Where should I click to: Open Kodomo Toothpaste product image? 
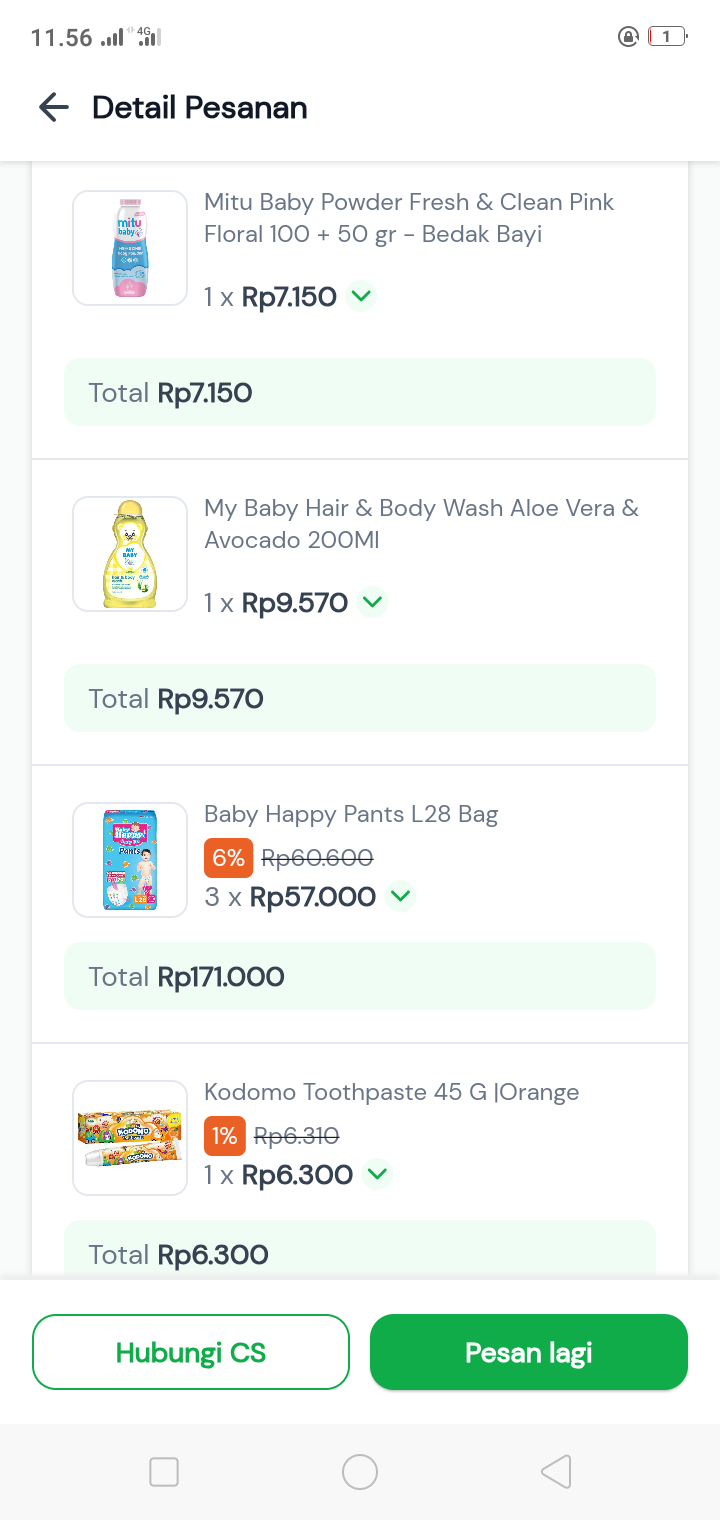tap(130, 1138)
